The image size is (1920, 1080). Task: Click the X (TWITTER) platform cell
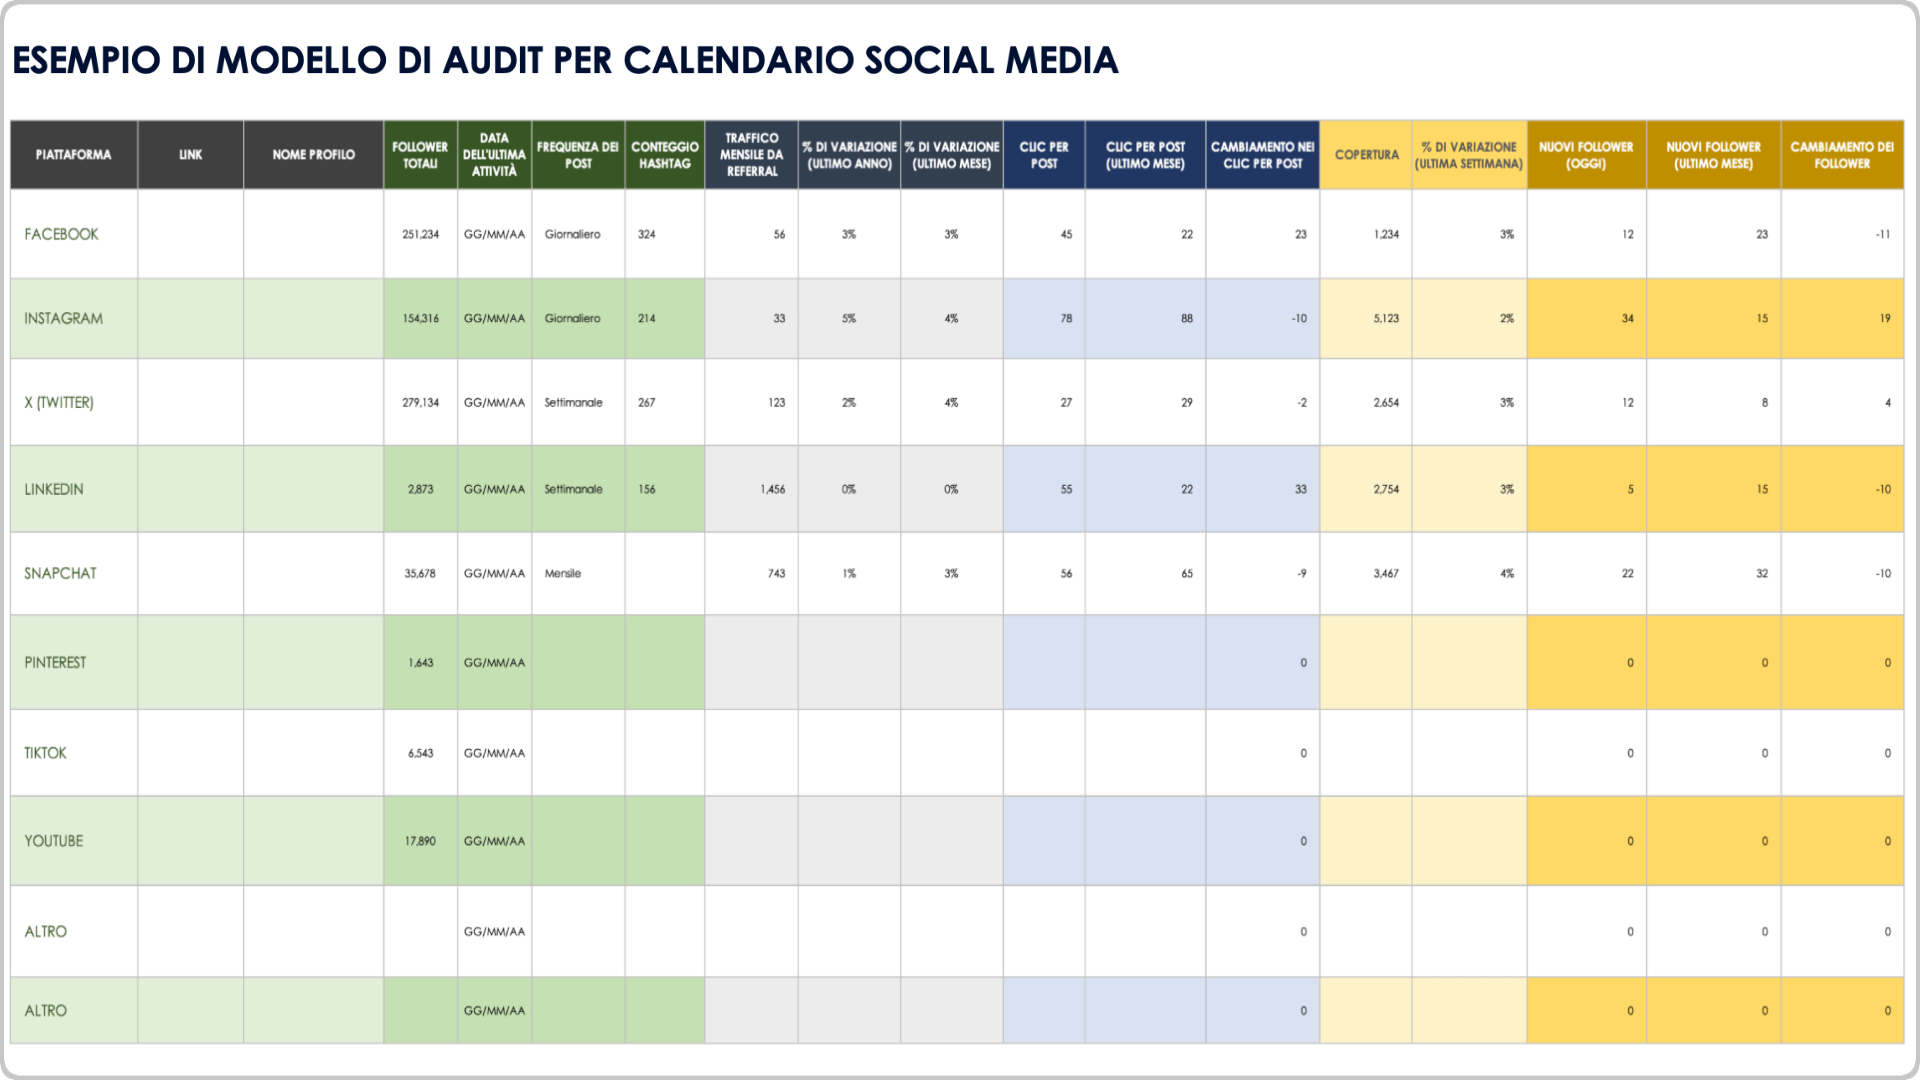(x=74, y=402)
